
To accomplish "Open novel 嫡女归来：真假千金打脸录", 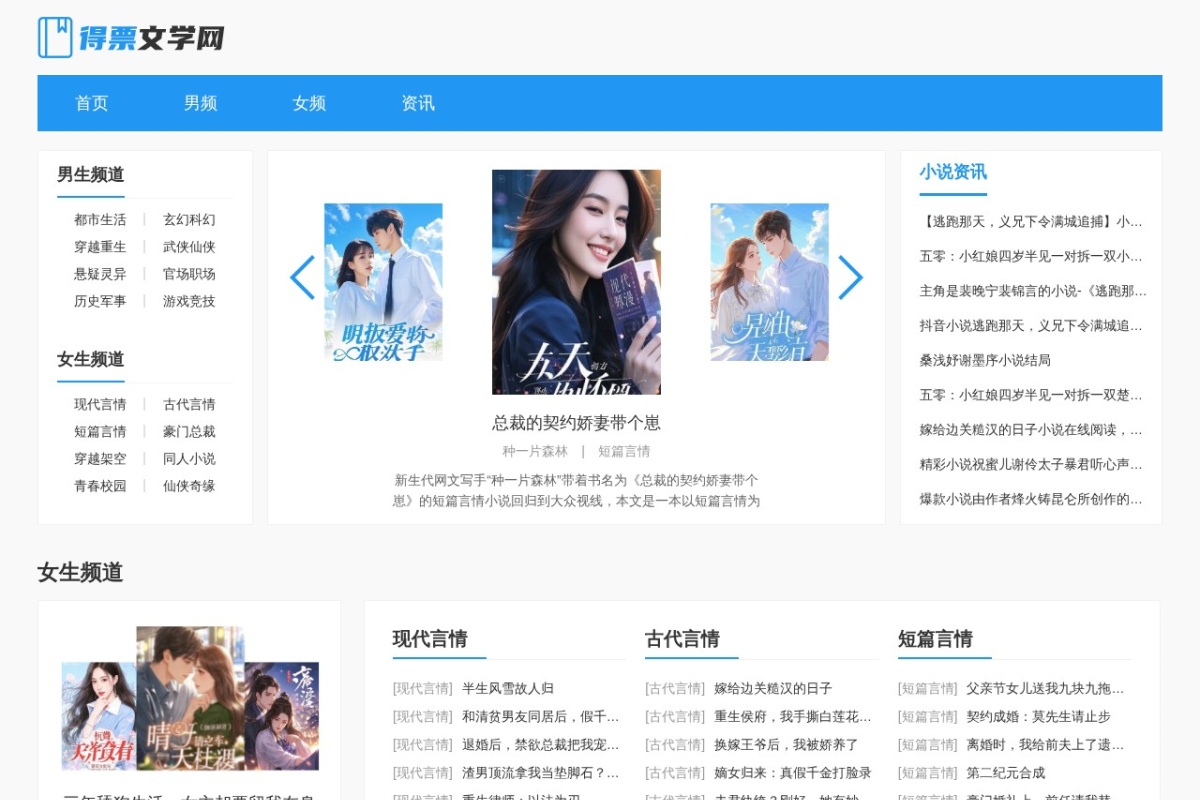I will coord(793,772).
